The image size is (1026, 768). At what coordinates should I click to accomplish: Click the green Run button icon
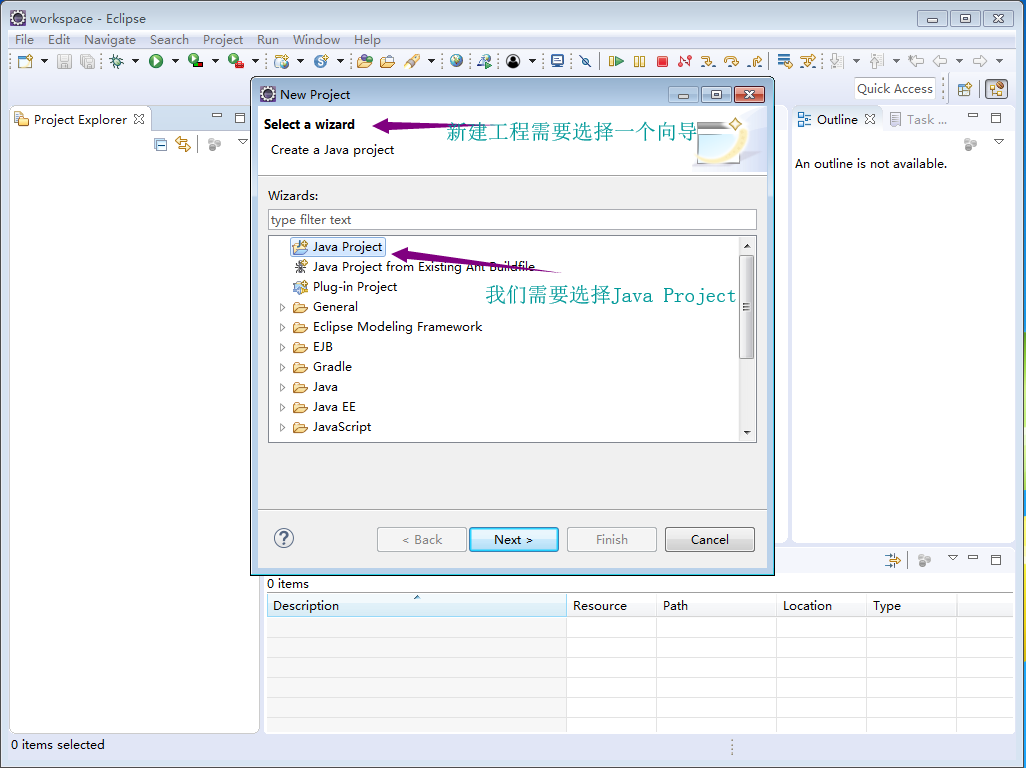click(x=156, y=61)
